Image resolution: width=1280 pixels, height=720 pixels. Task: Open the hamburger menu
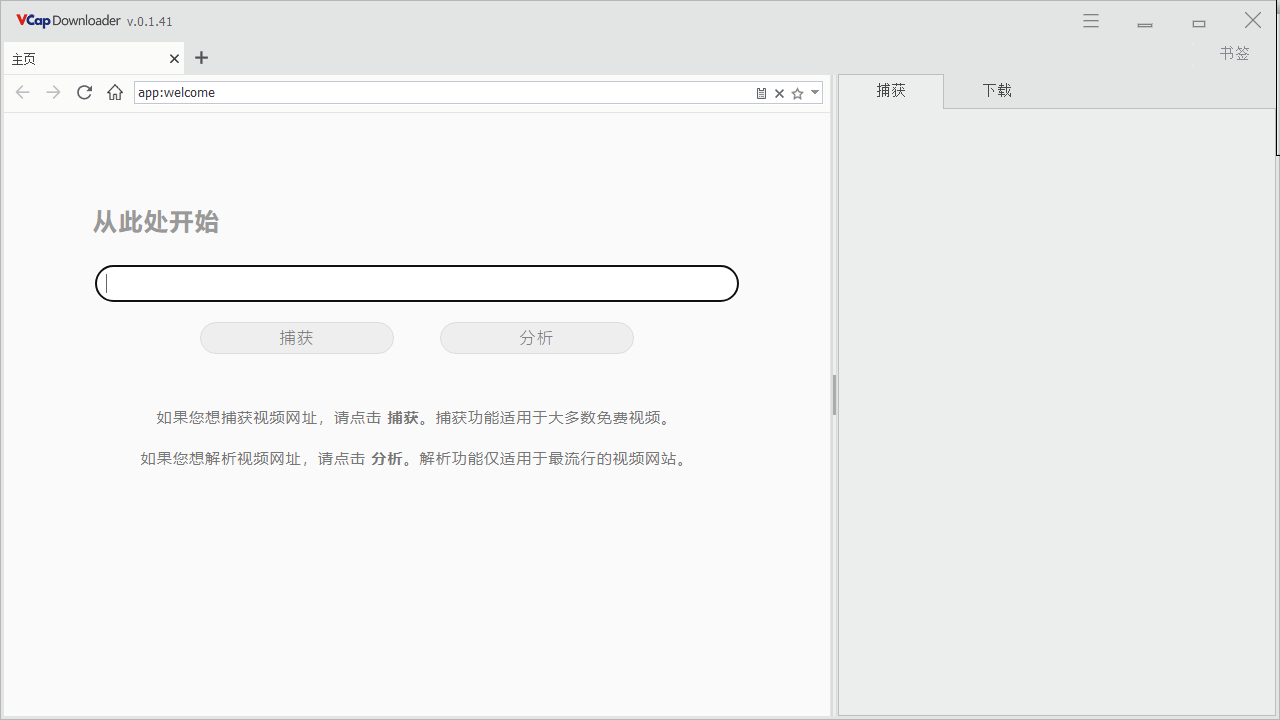coord(1090,20)
